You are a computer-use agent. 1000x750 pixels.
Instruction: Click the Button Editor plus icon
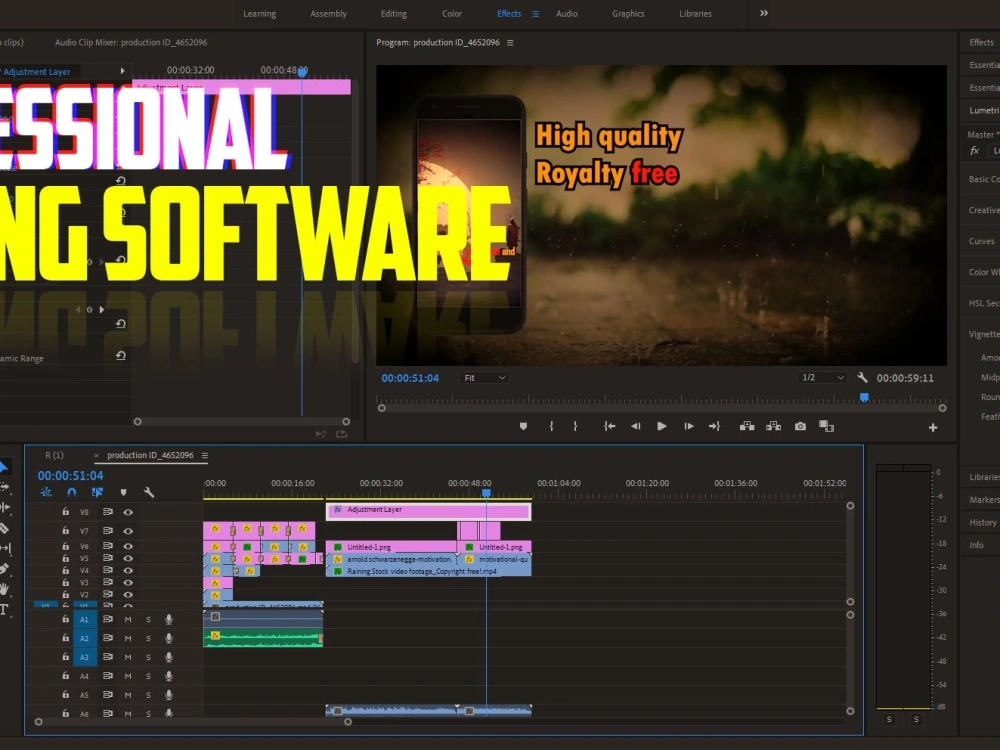(933, 427)
